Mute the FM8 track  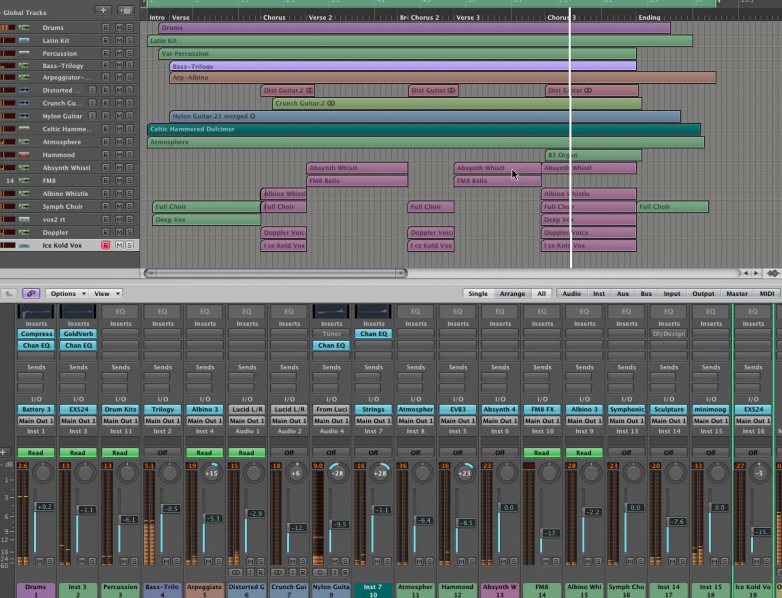tap(119, 181)
